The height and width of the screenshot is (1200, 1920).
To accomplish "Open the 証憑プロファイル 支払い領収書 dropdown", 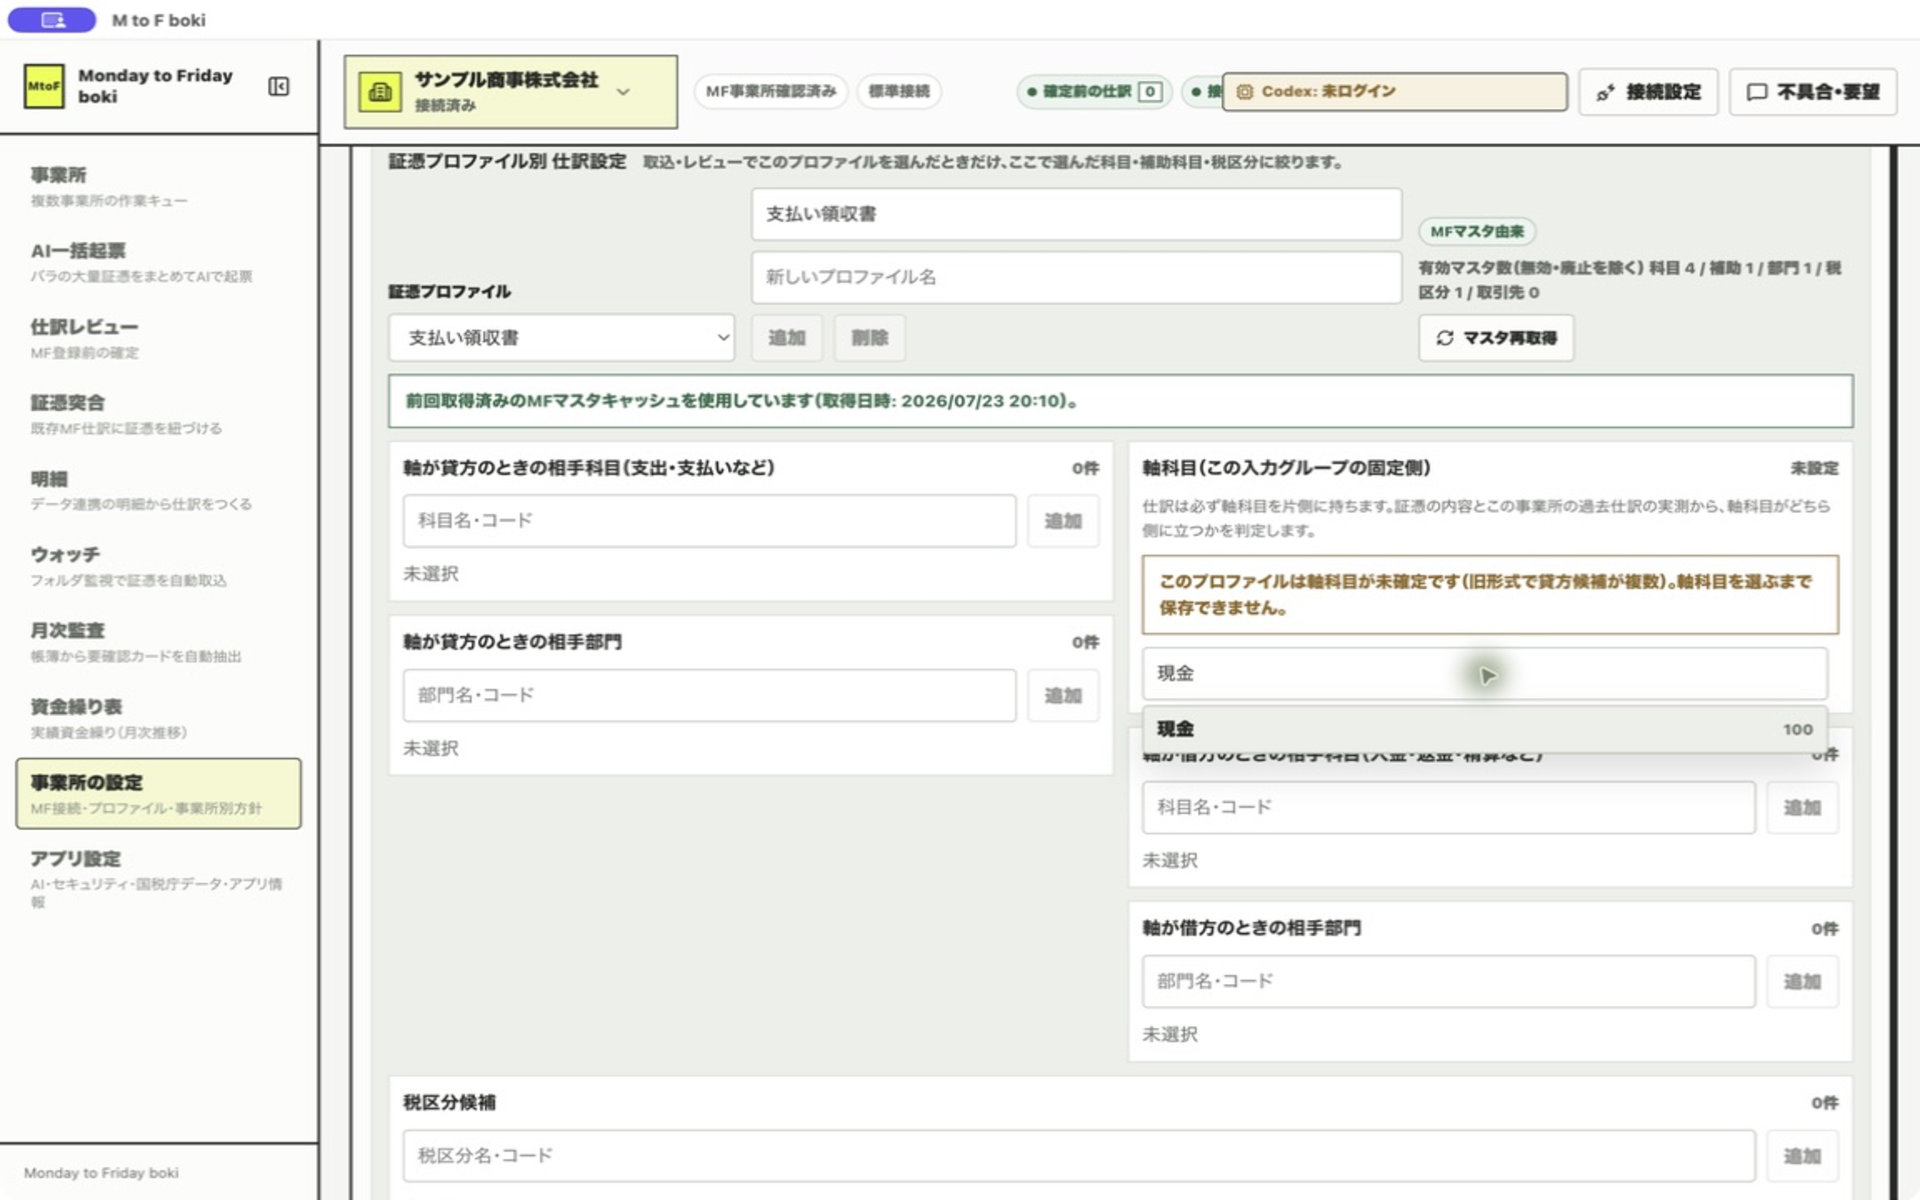I will pos(561,338).
